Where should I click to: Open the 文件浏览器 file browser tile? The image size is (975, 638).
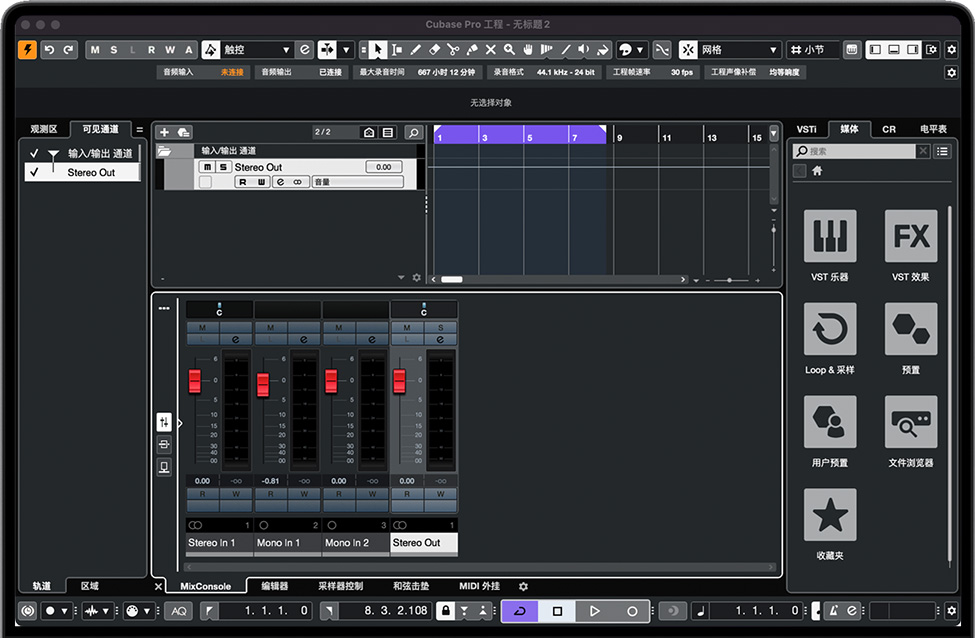tap(910, 422)
